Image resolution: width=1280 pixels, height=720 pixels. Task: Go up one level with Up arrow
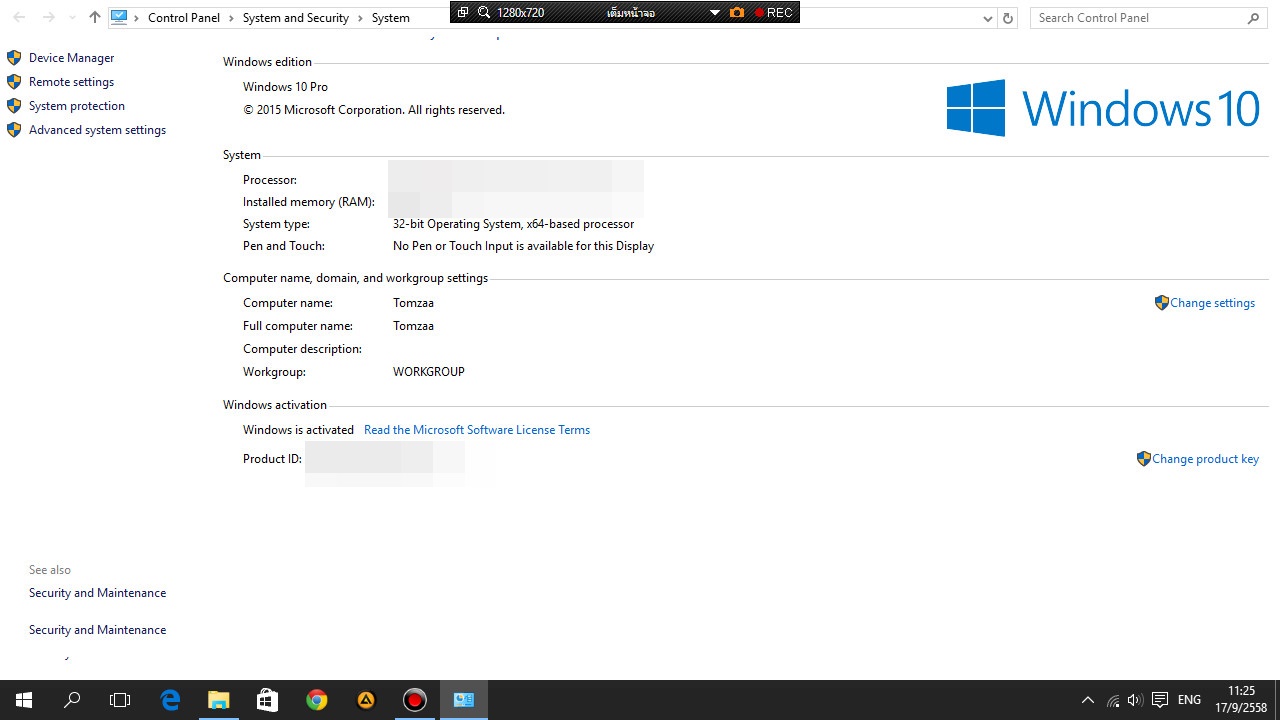click(95, 17)
